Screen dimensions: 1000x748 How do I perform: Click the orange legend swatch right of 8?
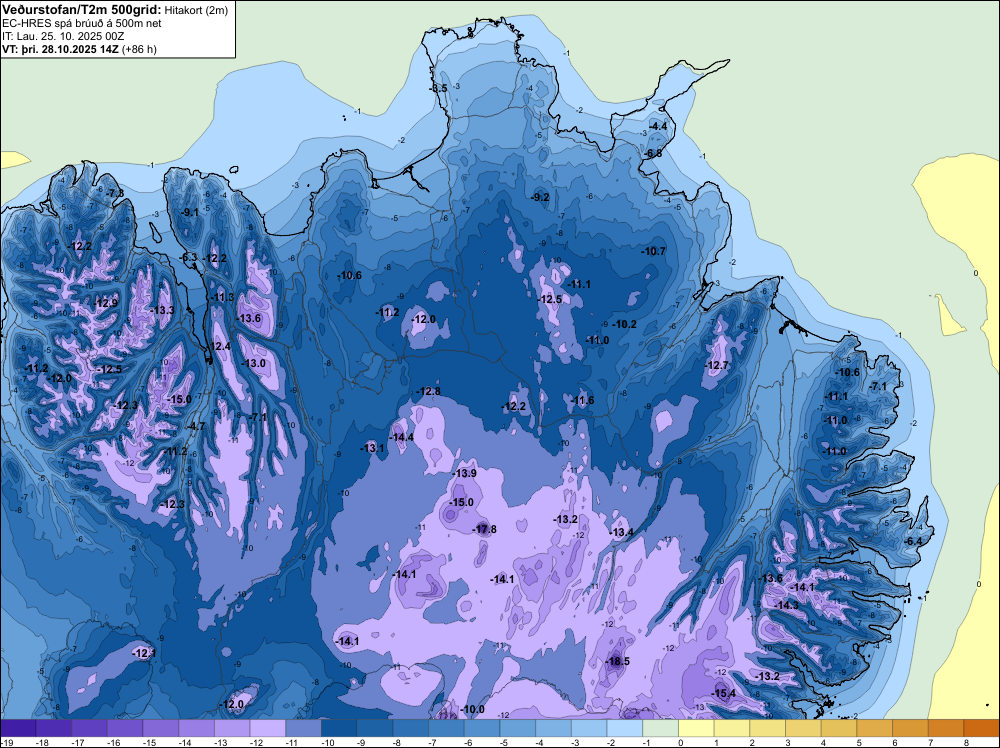click(x=982, y=728)
